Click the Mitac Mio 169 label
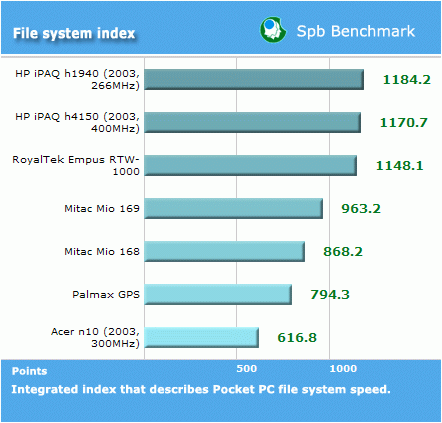Image resolution: width=442 pixels, height=423 pixels. coord(102,209)
